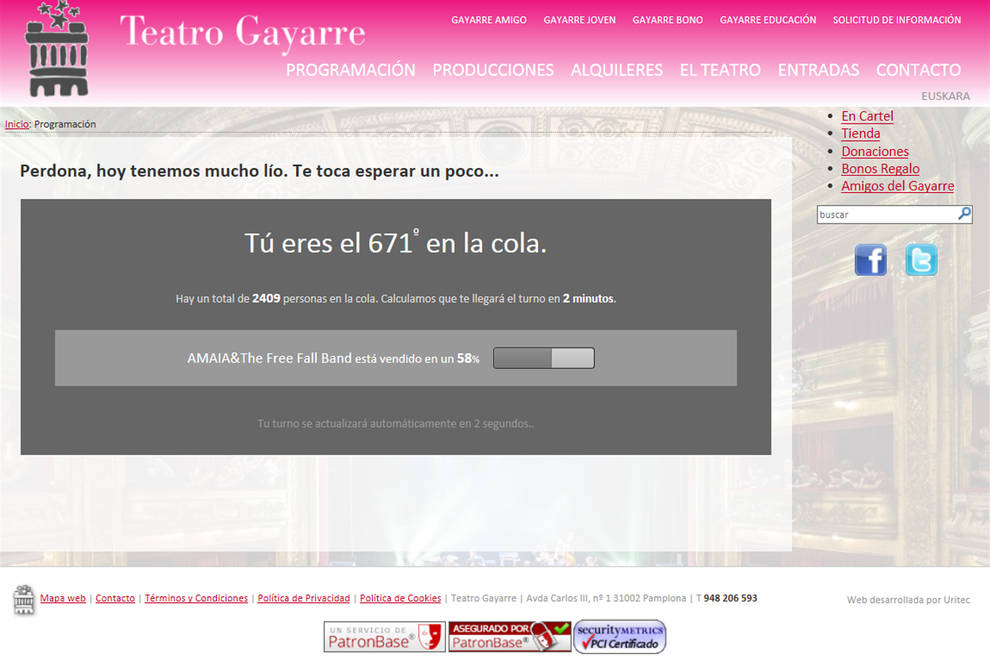Open the Entradas menu
The width and height of the screenshot is (990, 663).
pyautogui.click(x=818, y=70)
